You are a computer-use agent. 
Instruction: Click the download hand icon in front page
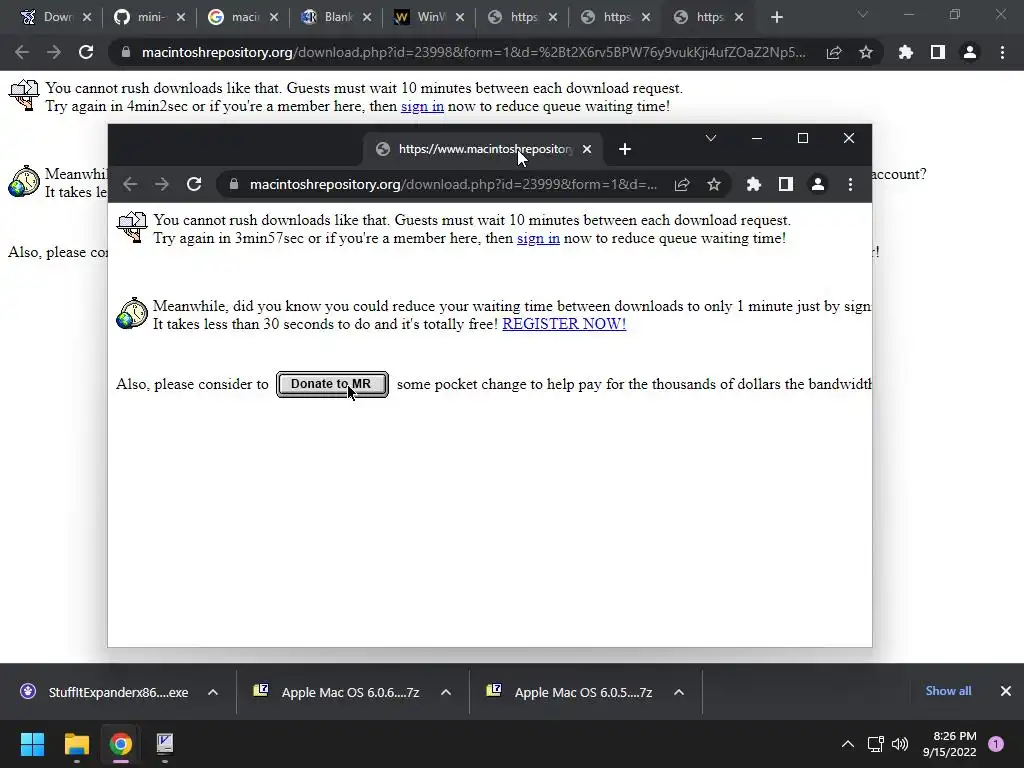point(132,227)
